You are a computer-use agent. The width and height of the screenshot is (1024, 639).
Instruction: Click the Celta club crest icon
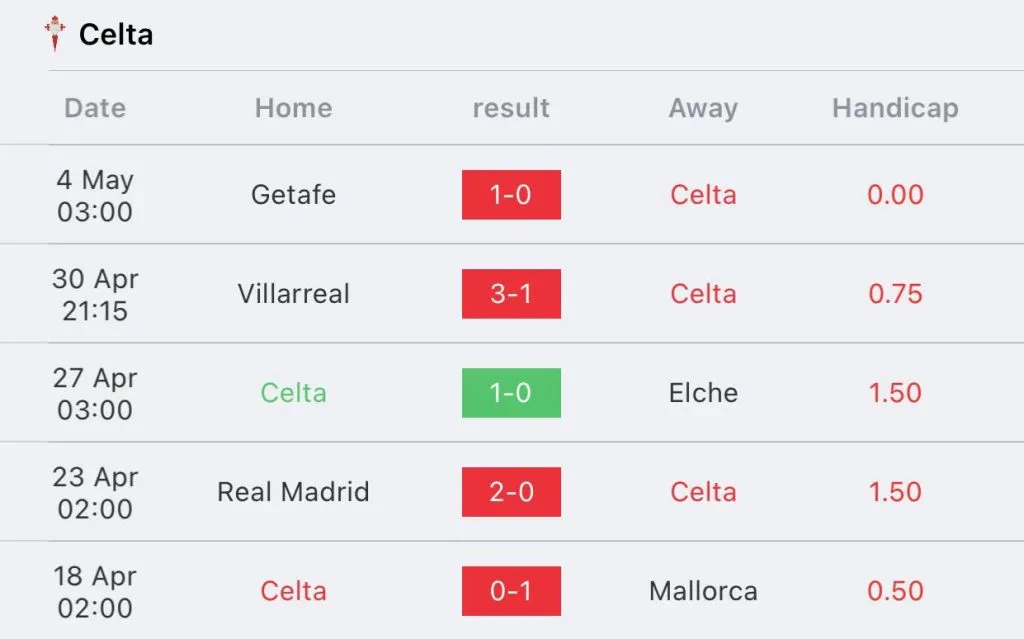(55, 34)
